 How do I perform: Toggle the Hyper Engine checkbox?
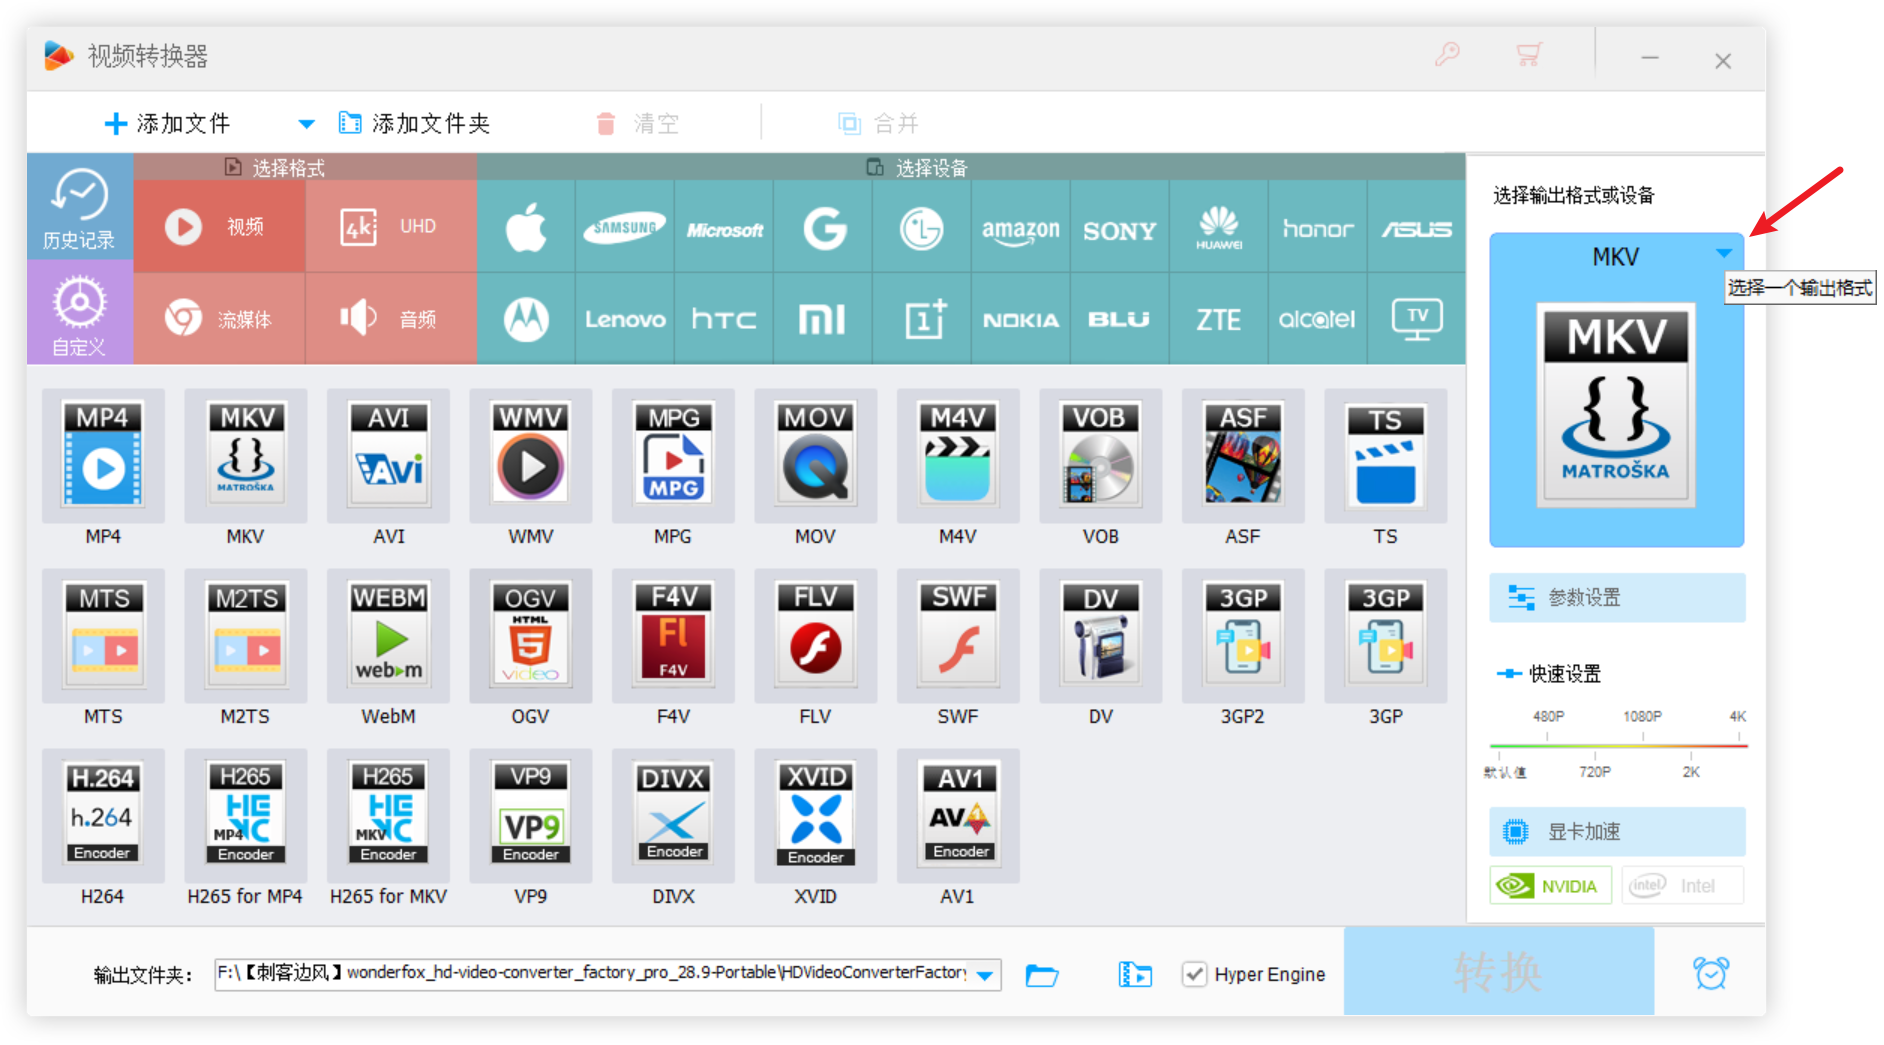1194,974
